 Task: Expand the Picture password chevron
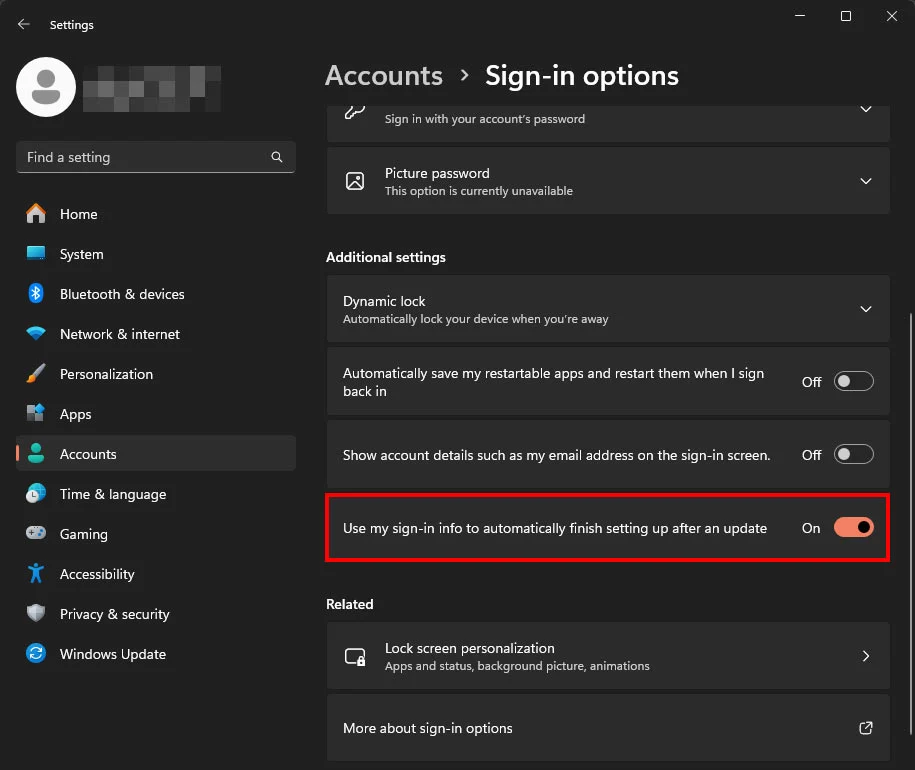(x=866, y=181)
